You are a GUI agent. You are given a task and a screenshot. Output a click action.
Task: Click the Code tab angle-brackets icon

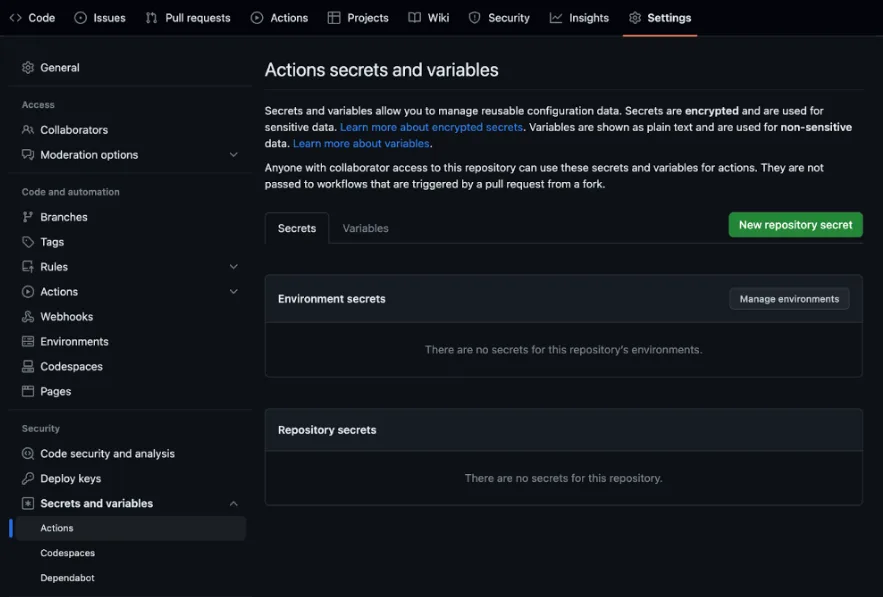pos(16,18)
